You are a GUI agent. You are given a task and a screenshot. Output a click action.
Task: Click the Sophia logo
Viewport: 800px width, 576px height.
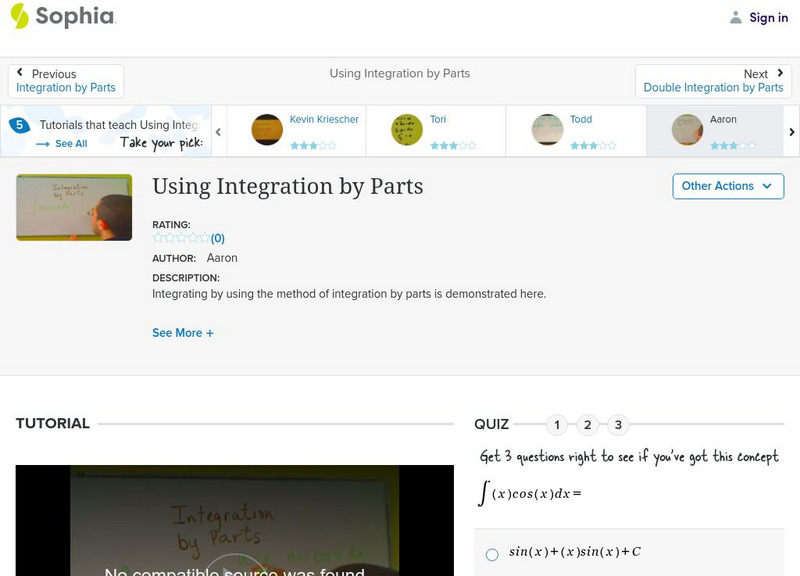(62, 17)
